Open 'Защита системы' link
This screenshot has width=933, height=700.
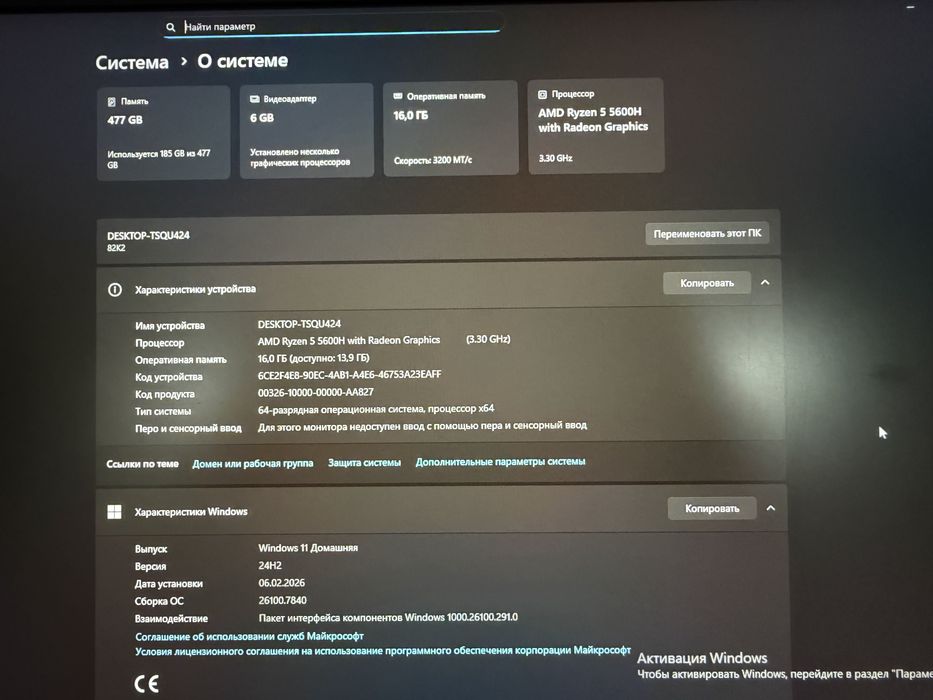364,462
